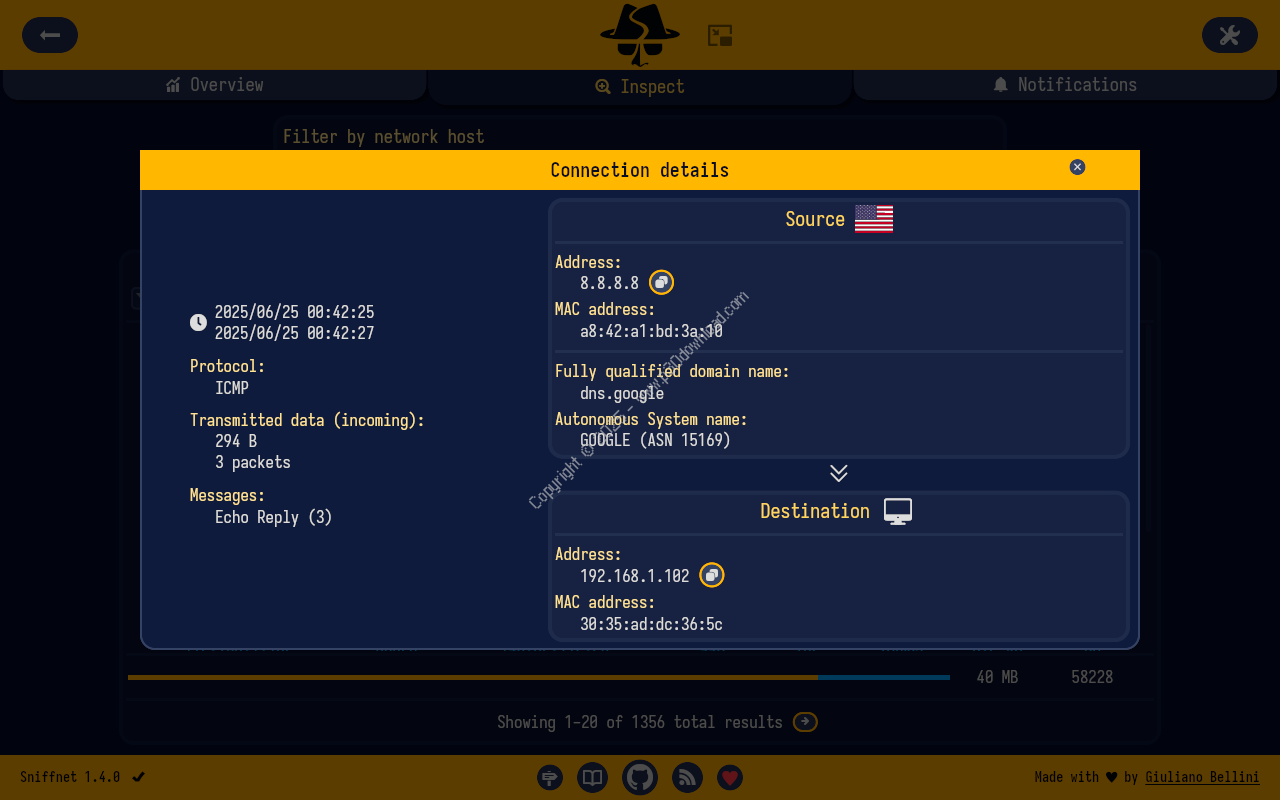
Task: Open the news RSS feed icon
Action: click(x=687, y=777)
